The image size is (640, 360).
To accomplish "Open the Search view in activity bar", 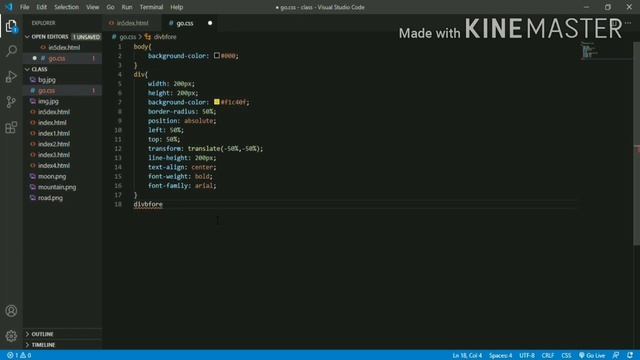I will click(x=11, y=51).
